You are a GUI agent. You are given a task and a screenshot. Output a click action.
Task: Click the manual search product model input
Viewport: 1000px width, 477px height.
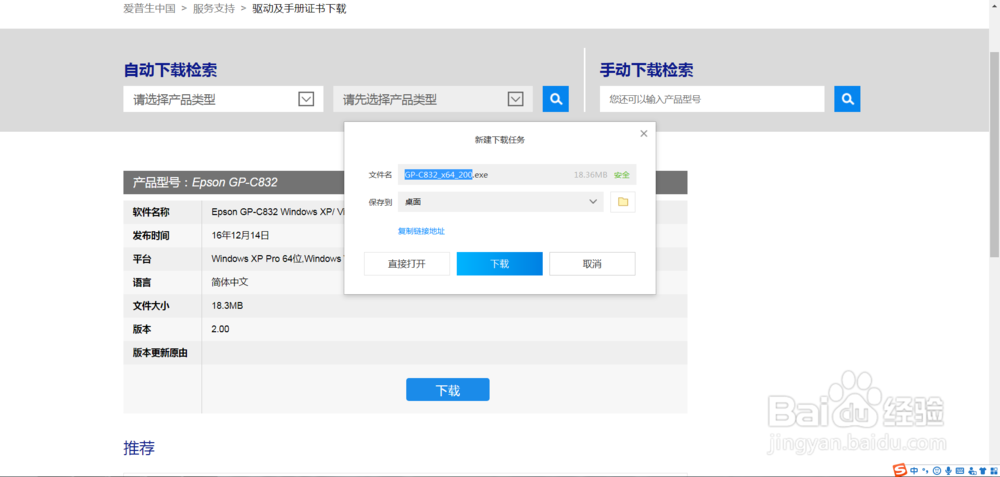712,99
